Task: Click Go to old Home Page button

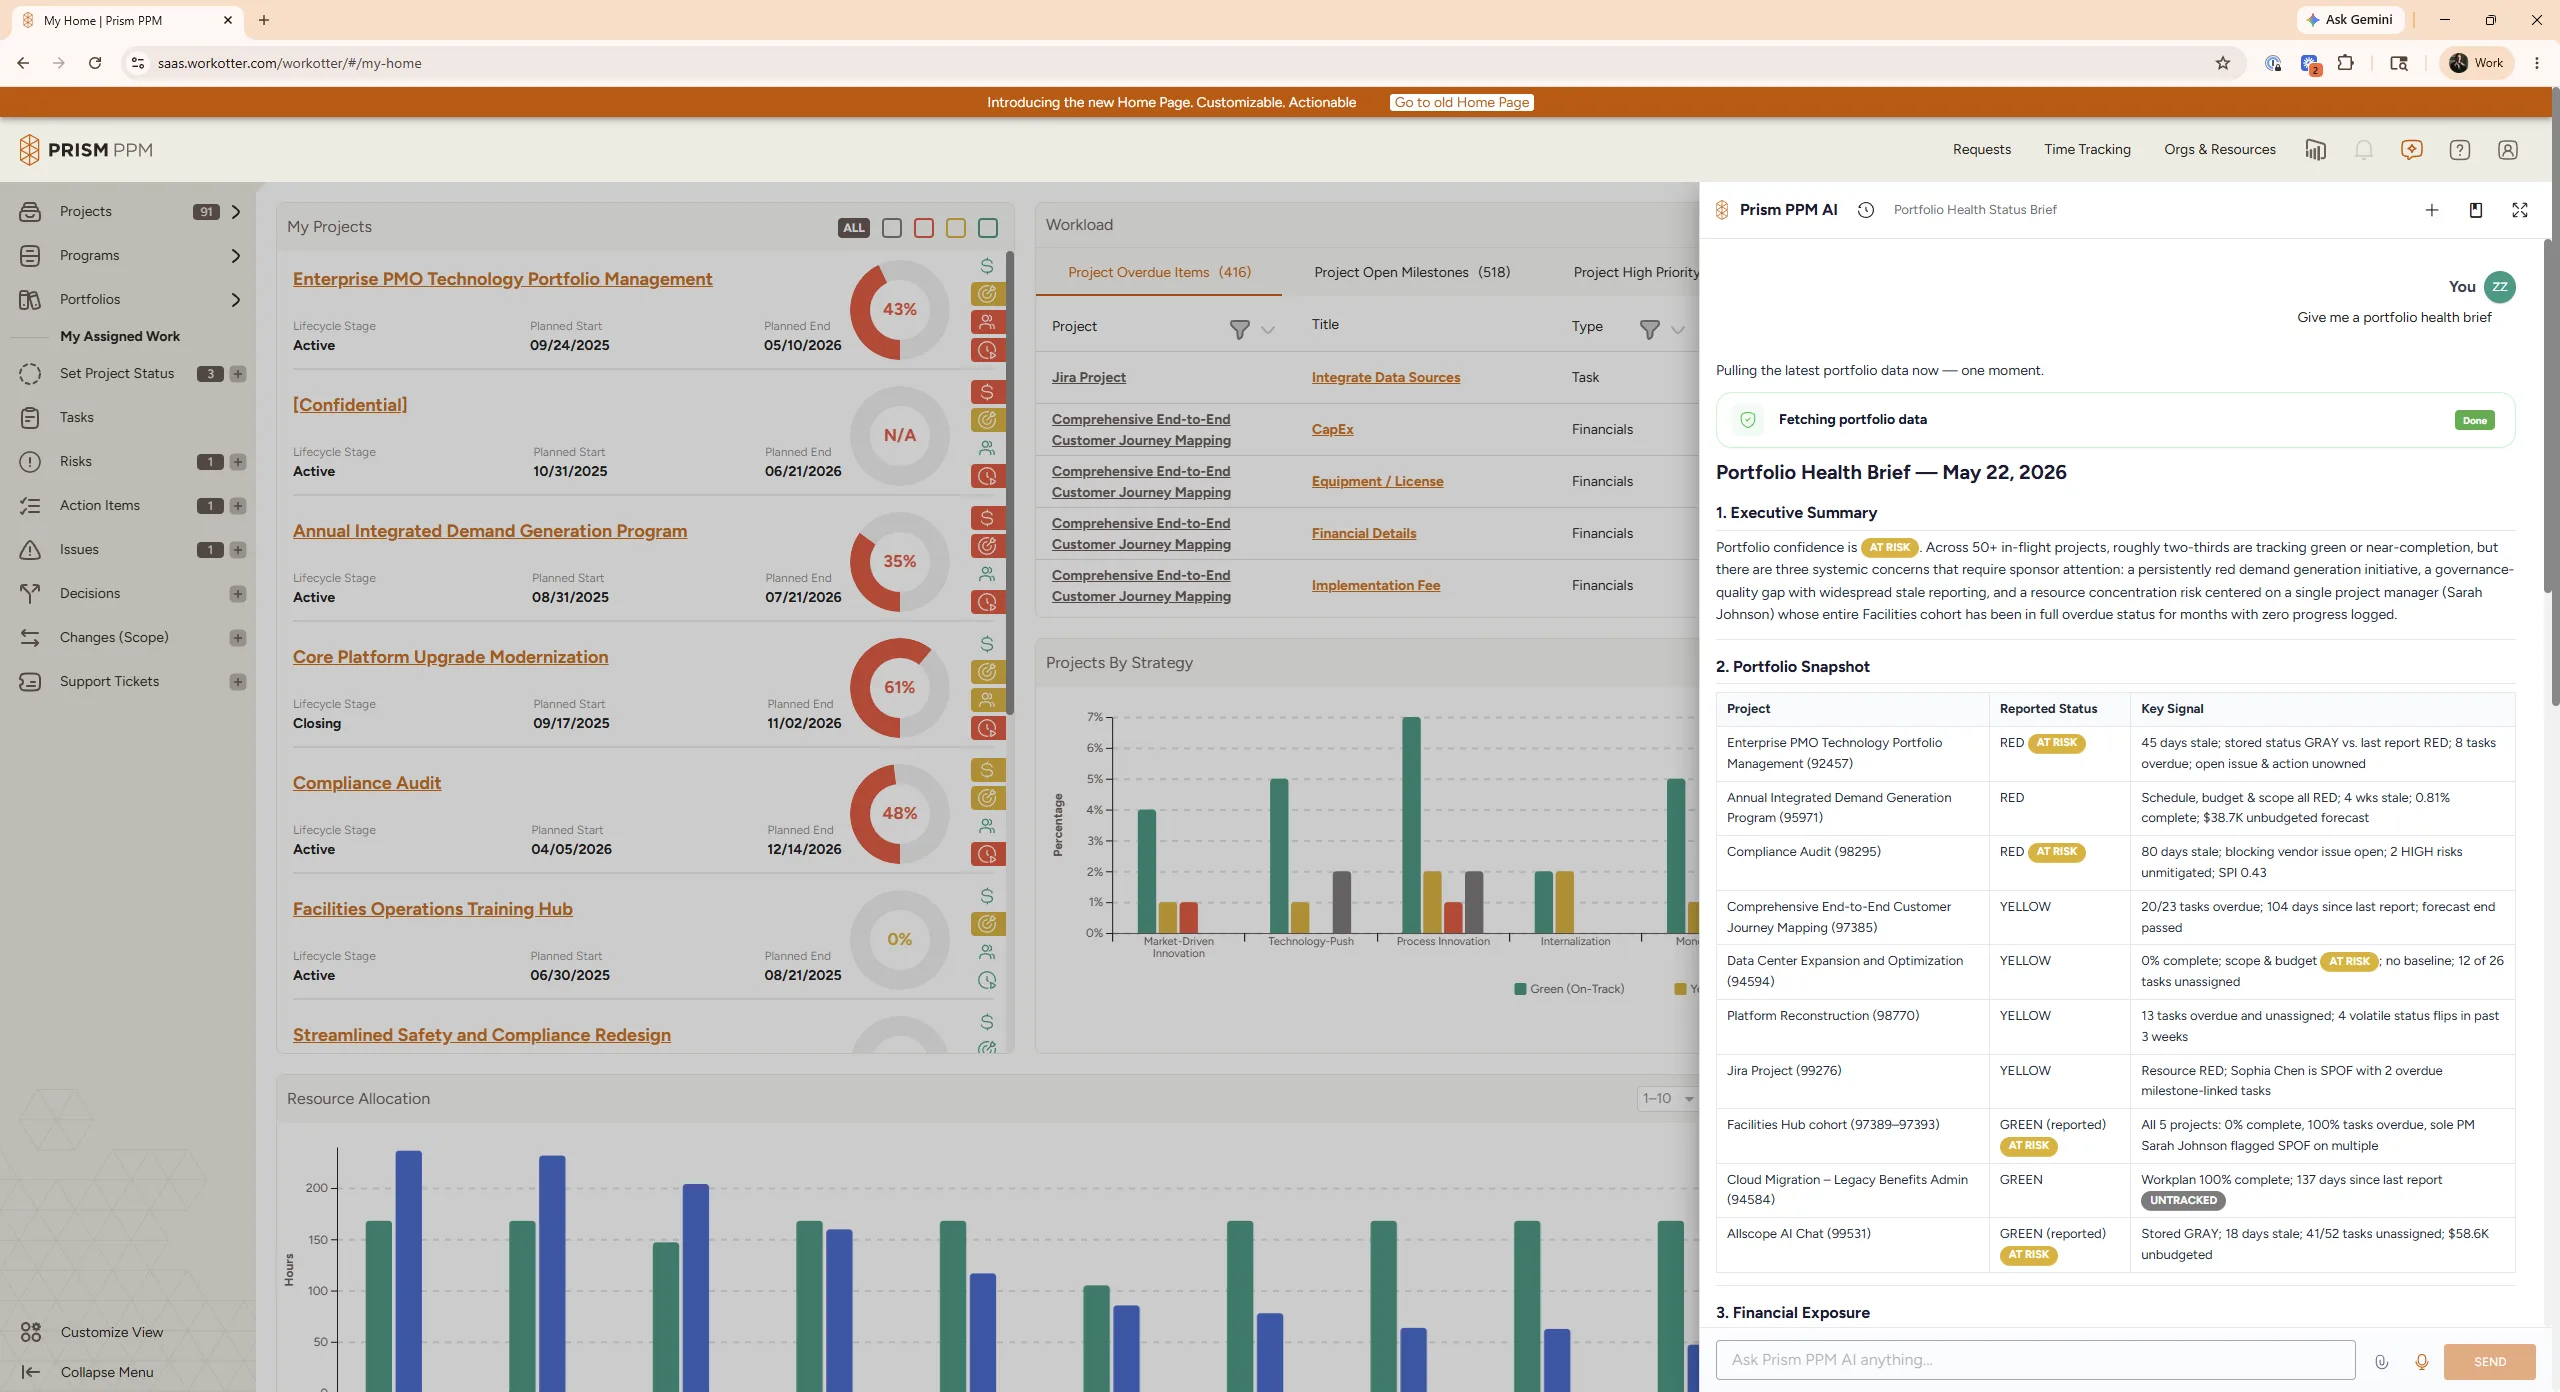Action: 1461,102
